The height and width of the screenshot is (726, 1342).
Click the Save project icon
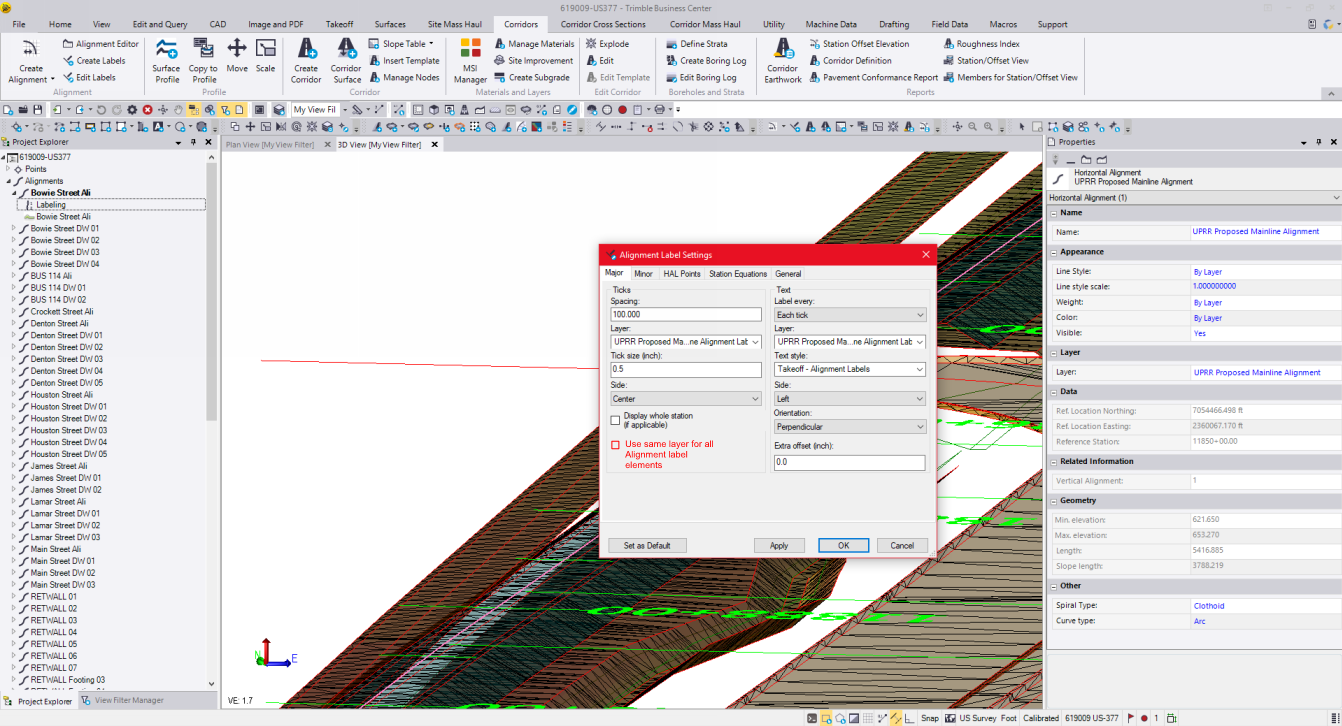38,109
